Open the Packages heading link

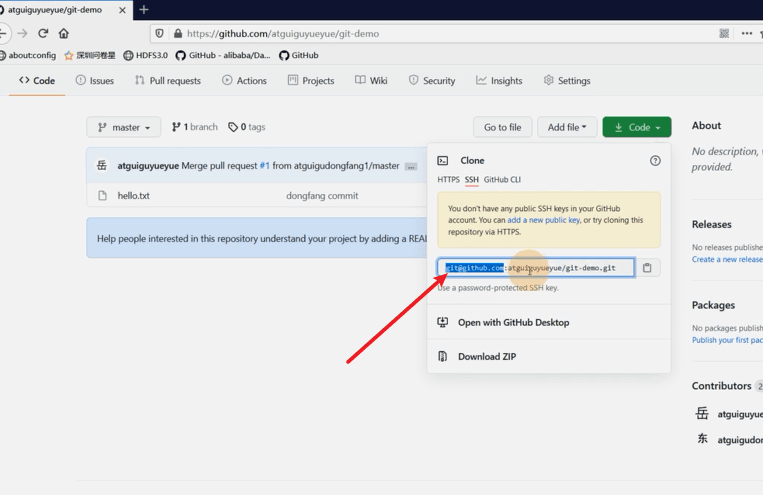[713, 305]
